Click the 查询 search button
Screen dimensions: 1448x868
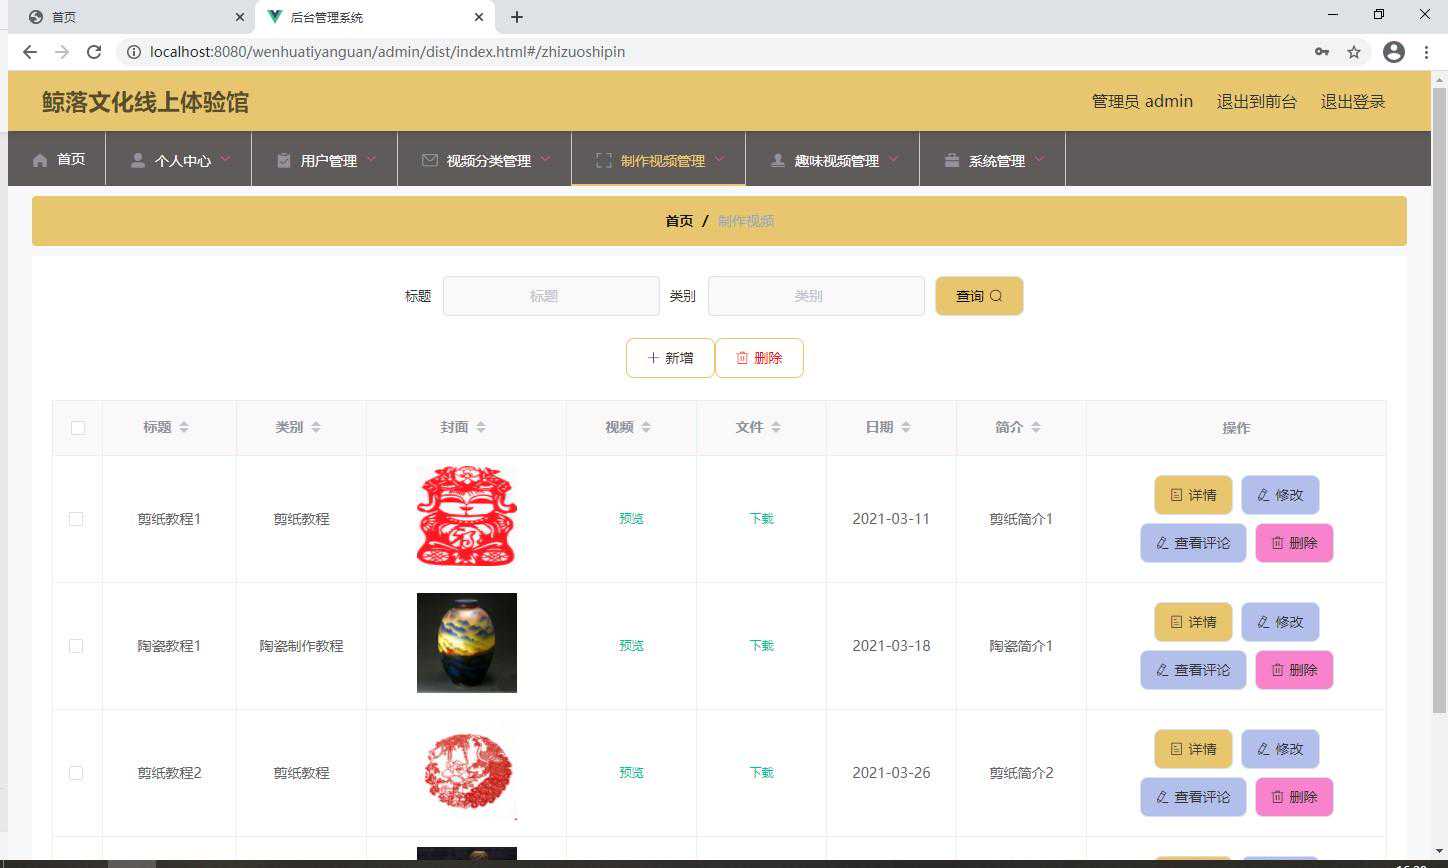click(x=979, y=296)
